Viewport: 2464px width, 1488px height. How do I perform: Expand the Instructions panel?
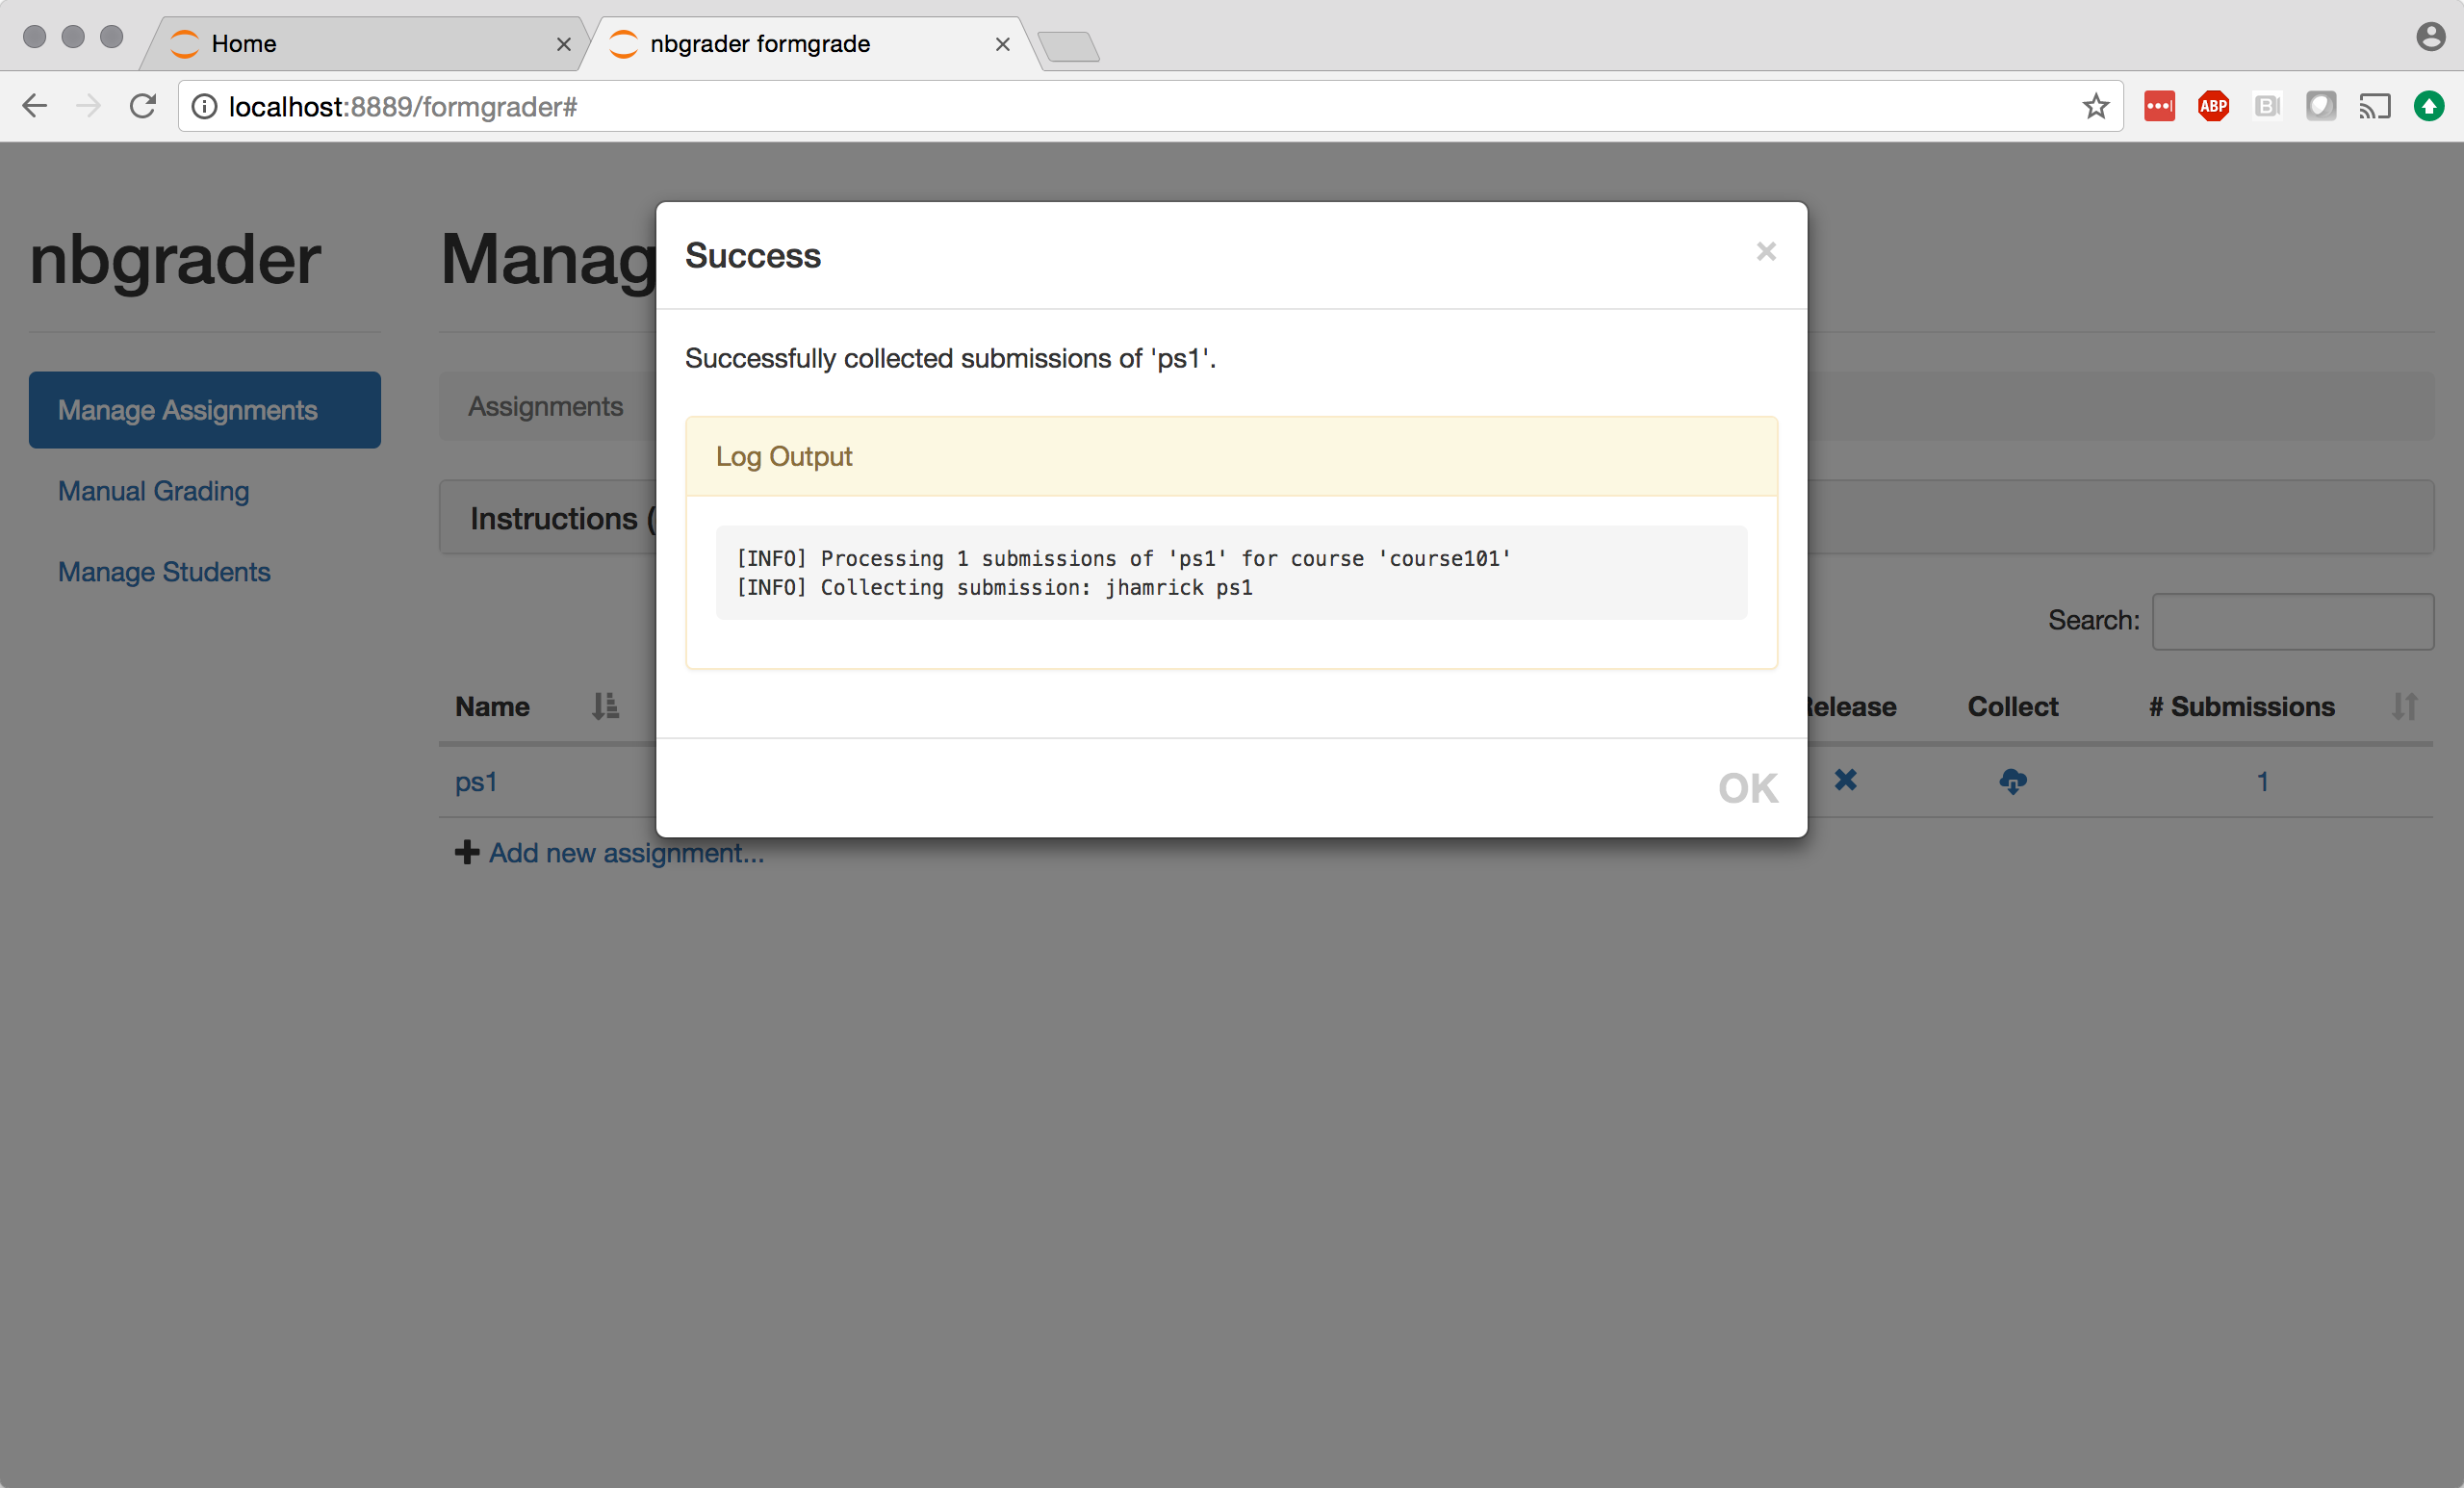click(553, 518)
